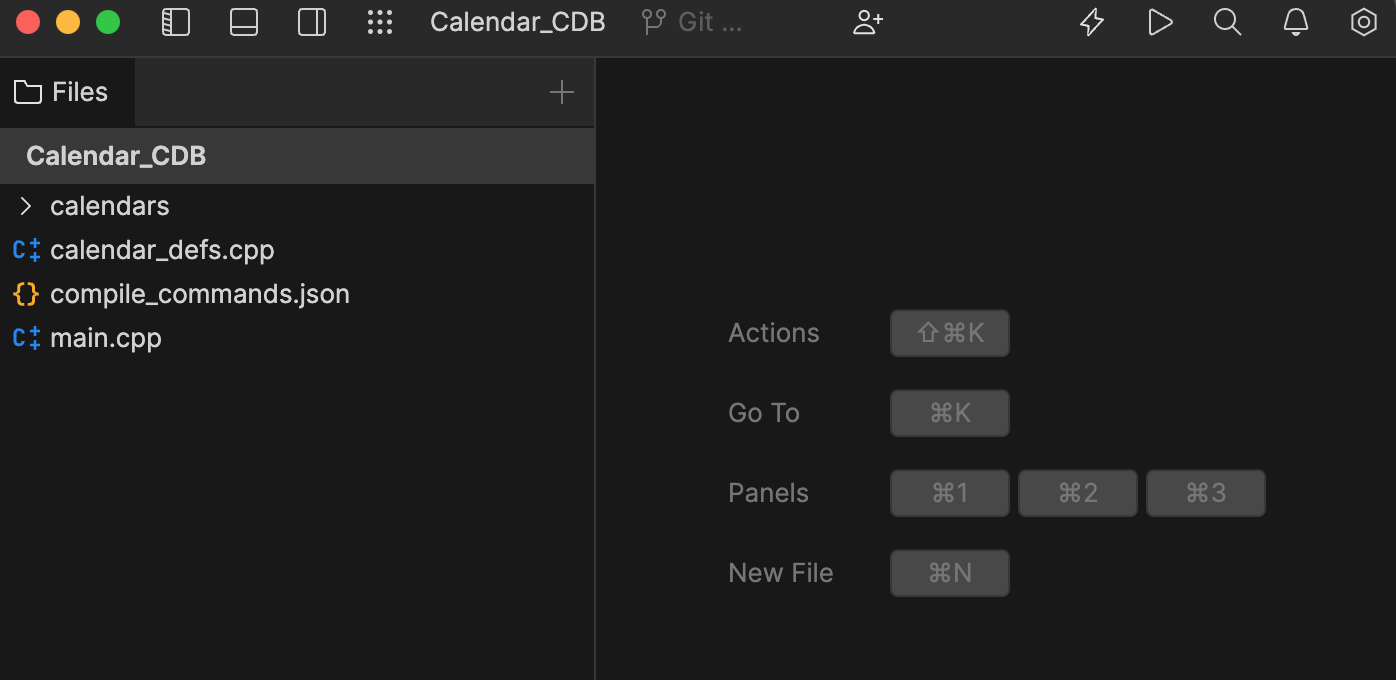Open the Git branch selector

click(x=691, y=21)
